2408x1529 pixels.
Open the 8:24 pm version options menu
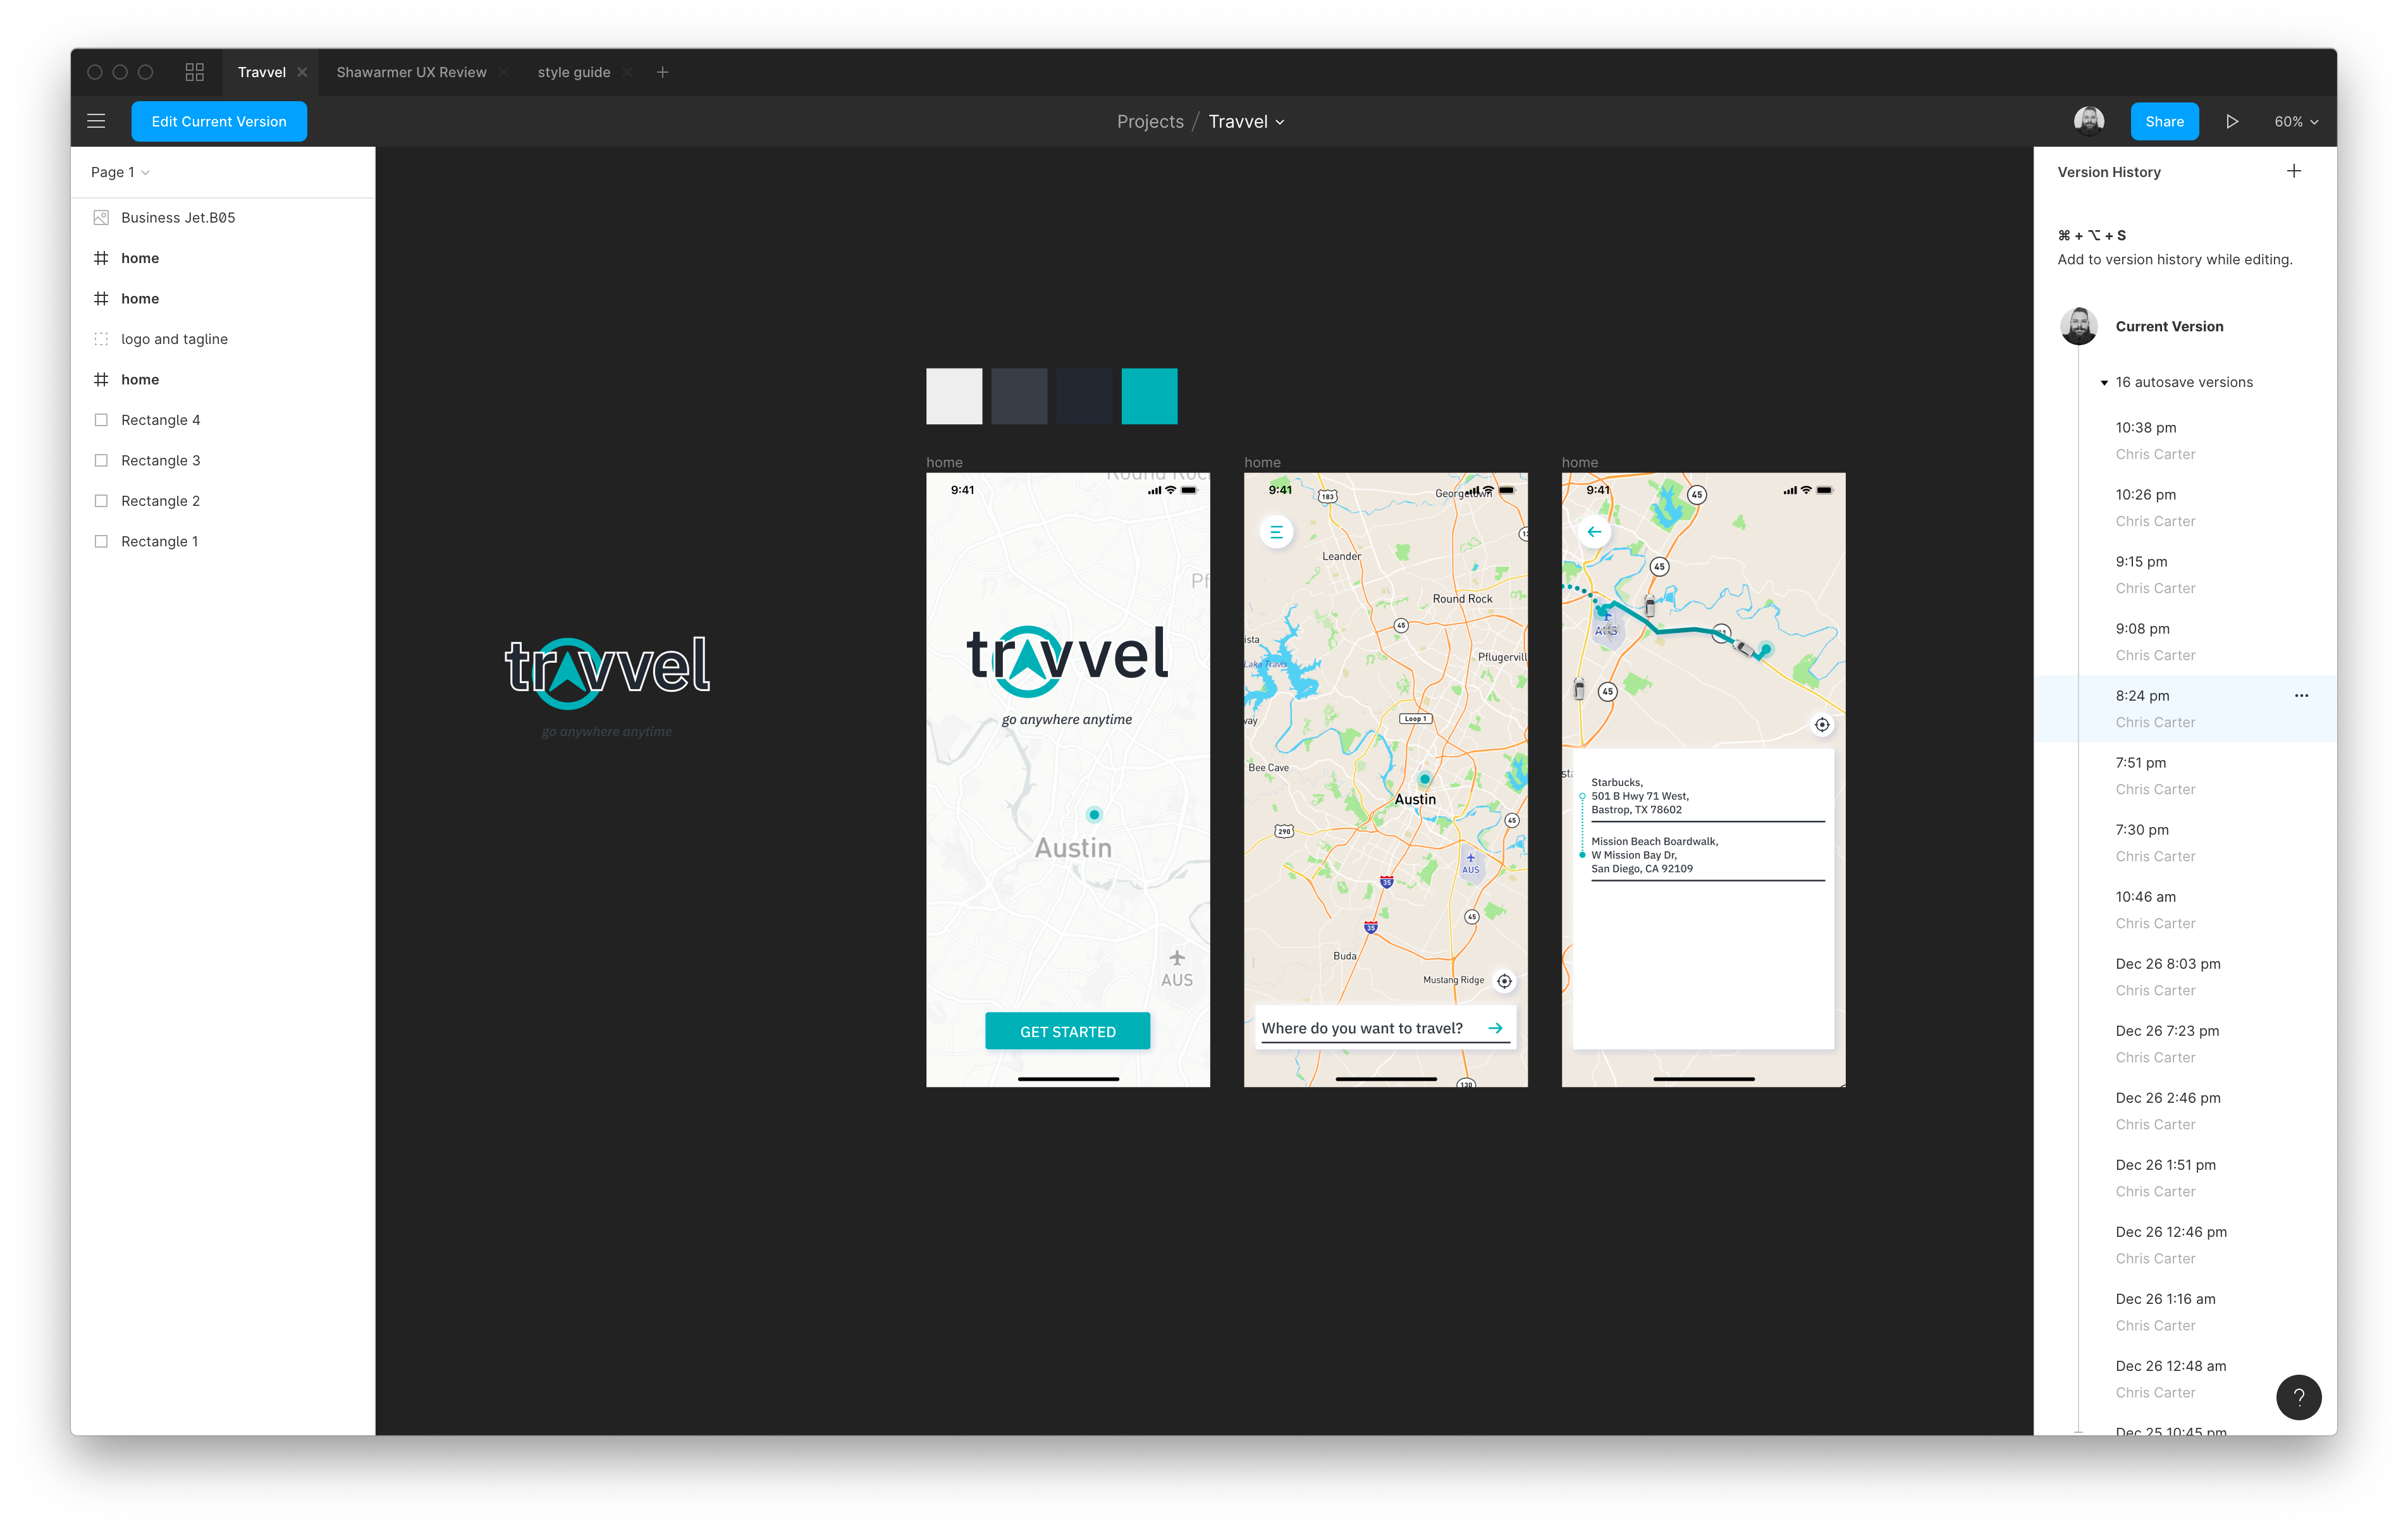(x=2301, y=695)
